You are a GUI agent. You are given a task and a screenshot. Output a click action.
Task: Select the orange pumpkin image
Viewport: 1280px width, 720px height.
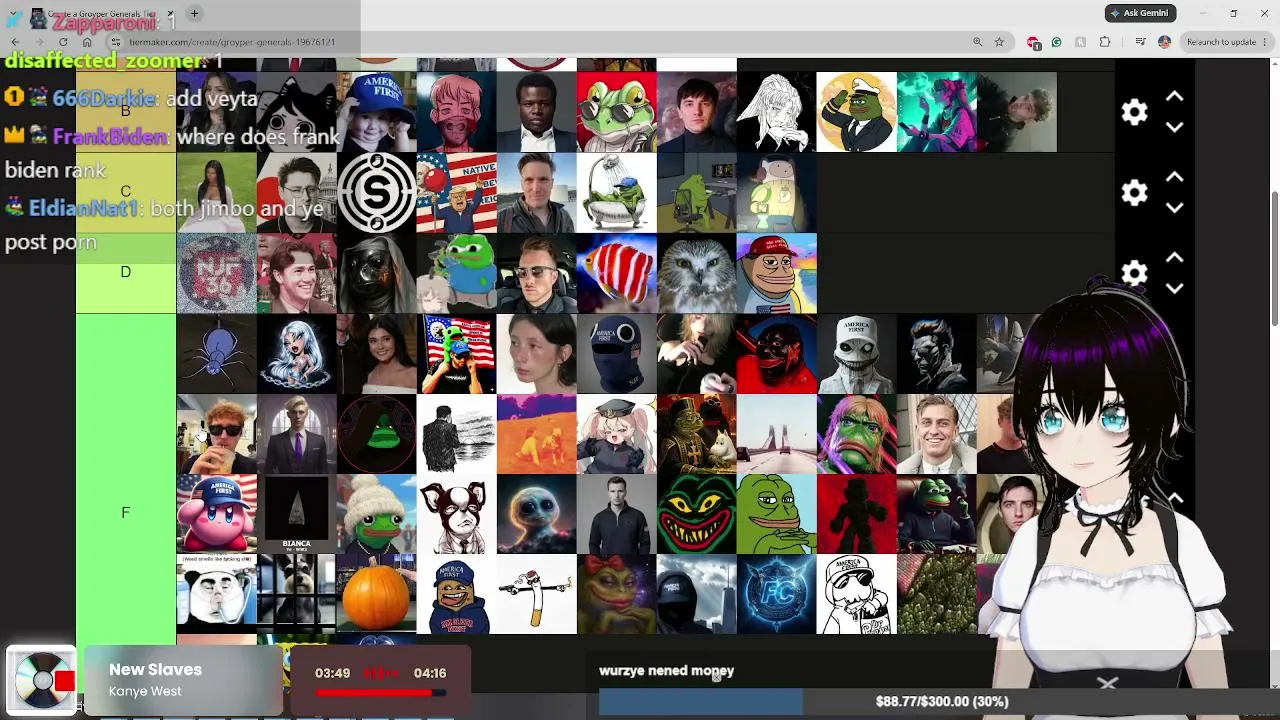tap(377, 594)
